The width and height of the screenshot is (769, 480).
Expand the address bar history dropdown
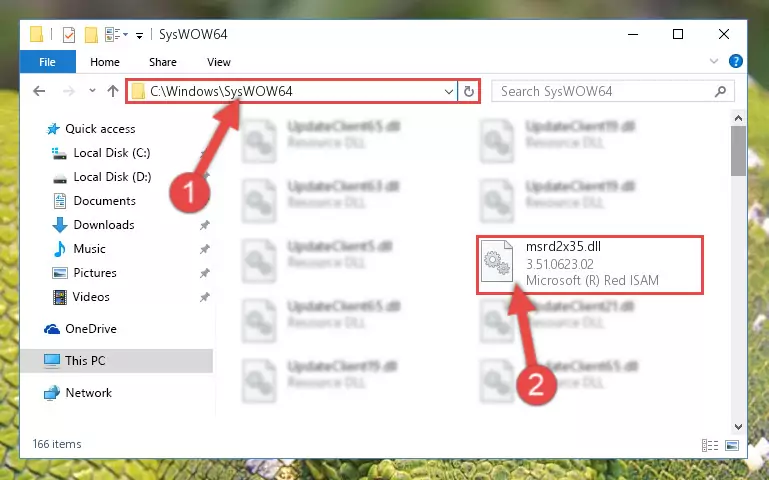(448, 91)
